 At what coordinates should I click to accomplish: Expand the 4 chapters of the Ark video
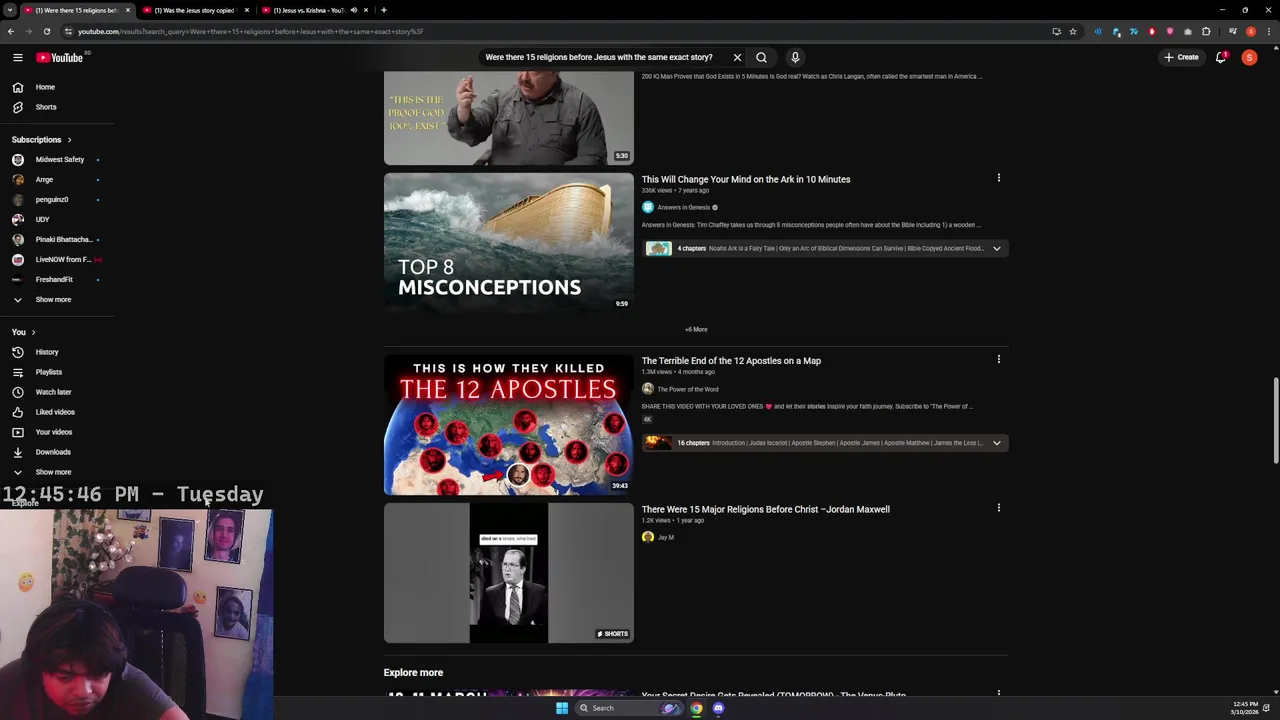coord(997,248)
